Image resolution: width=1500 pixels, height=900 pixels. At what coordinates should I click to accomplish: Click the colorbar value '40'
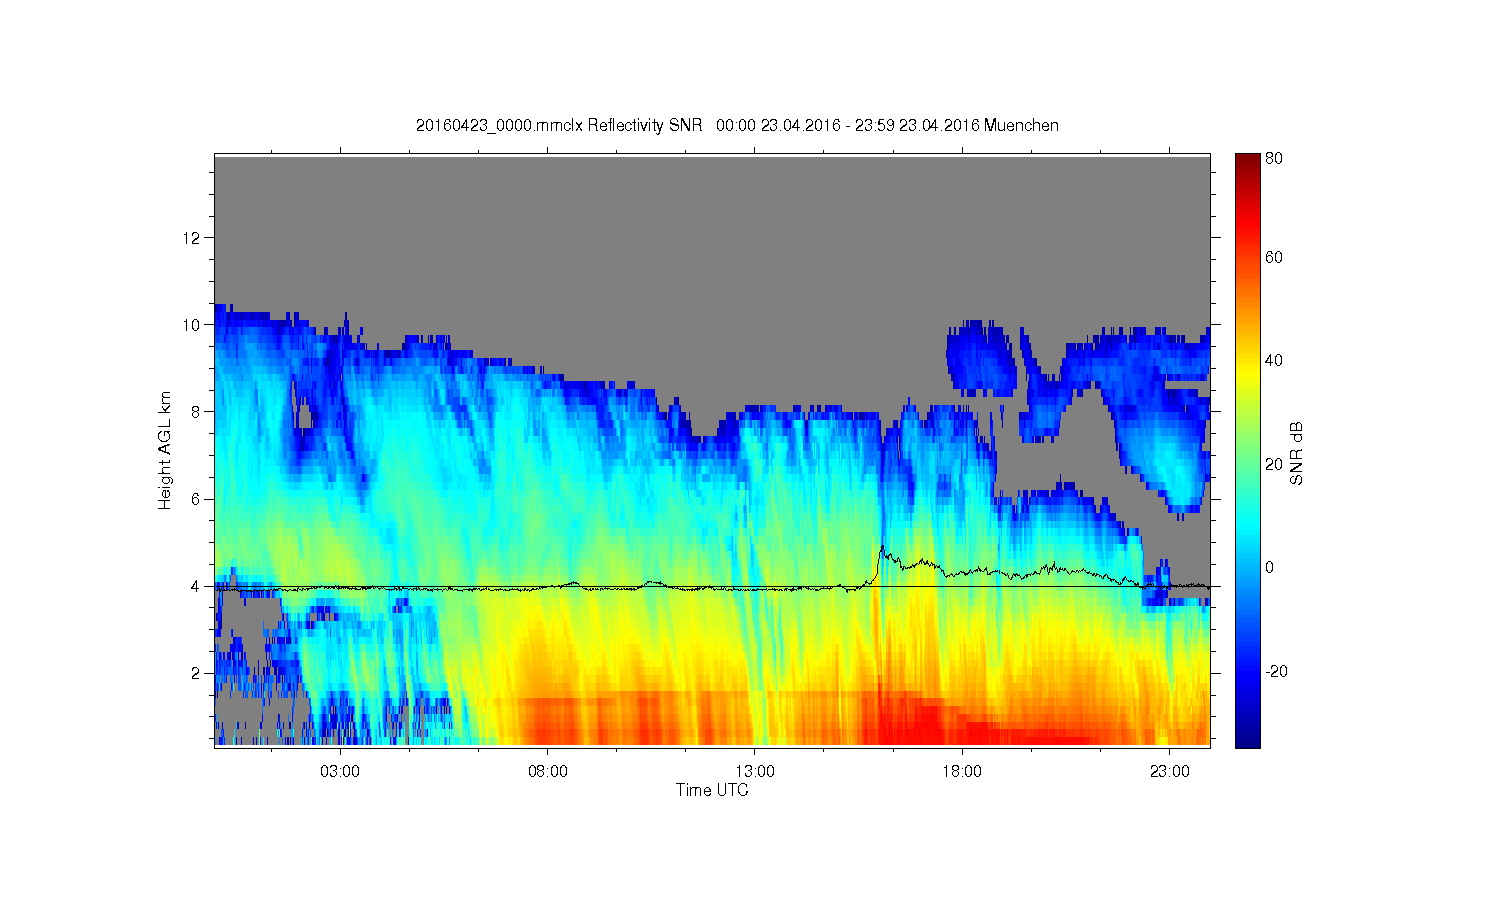click(x=1274, y=360)
